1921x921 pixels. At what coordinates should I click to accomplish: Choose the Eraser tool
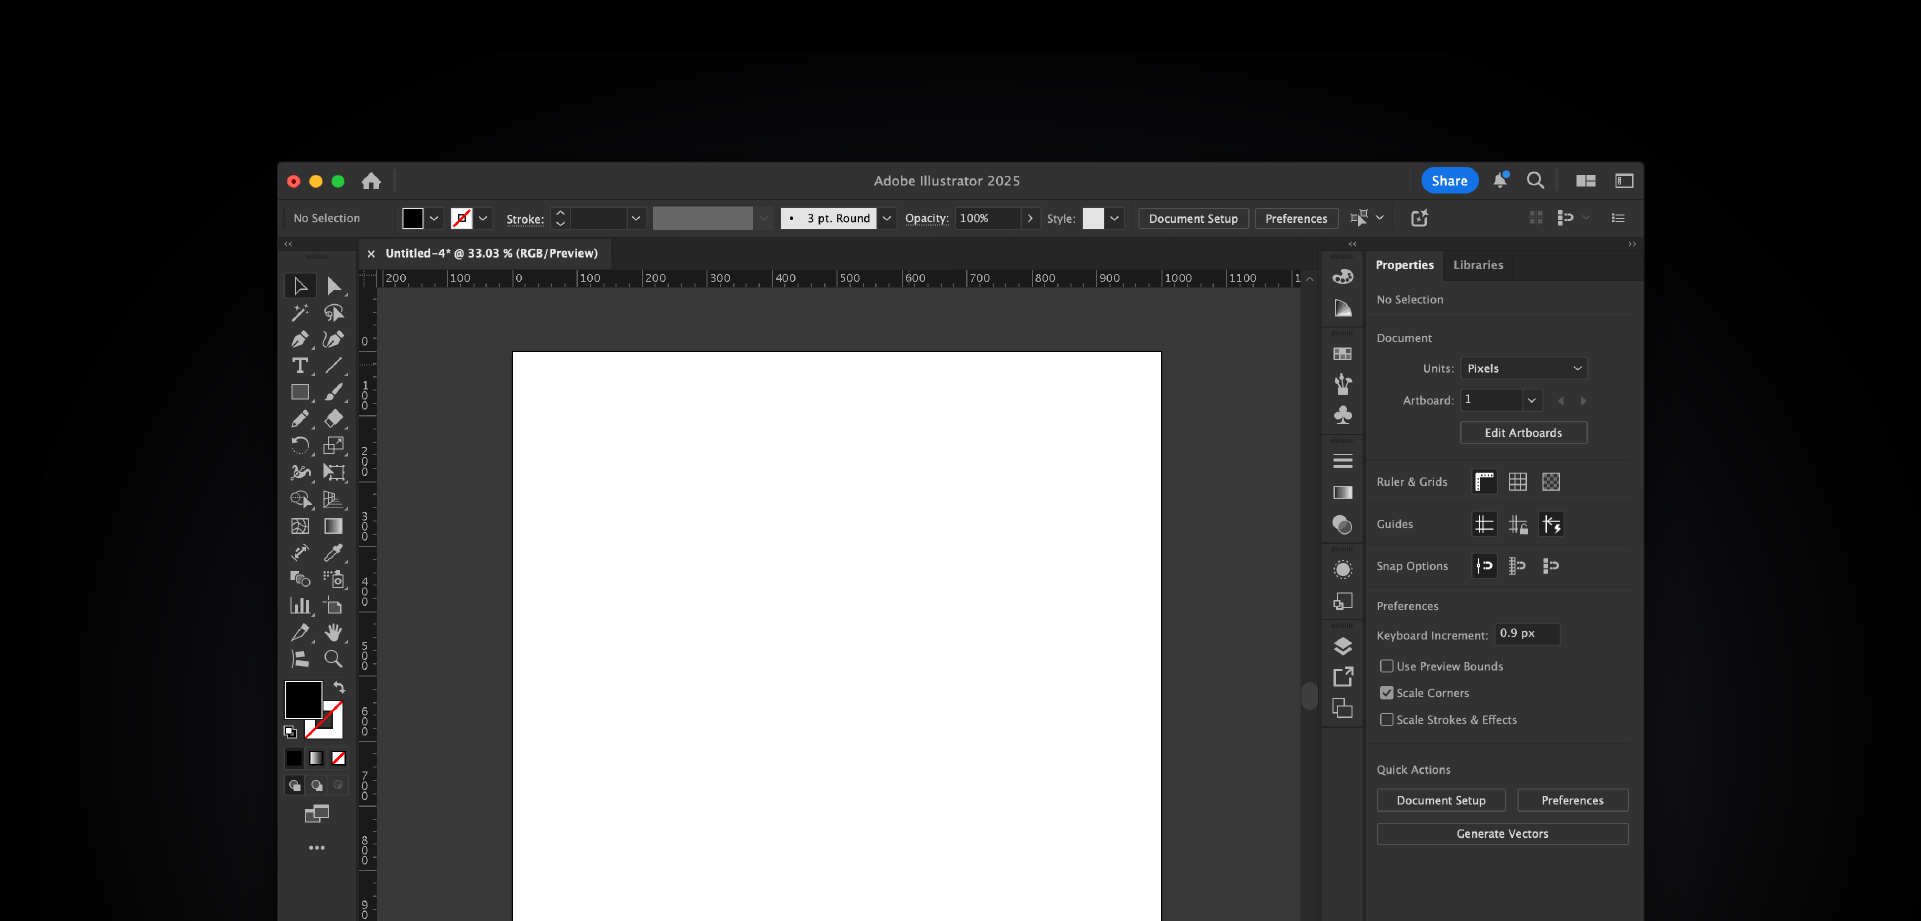334,419
